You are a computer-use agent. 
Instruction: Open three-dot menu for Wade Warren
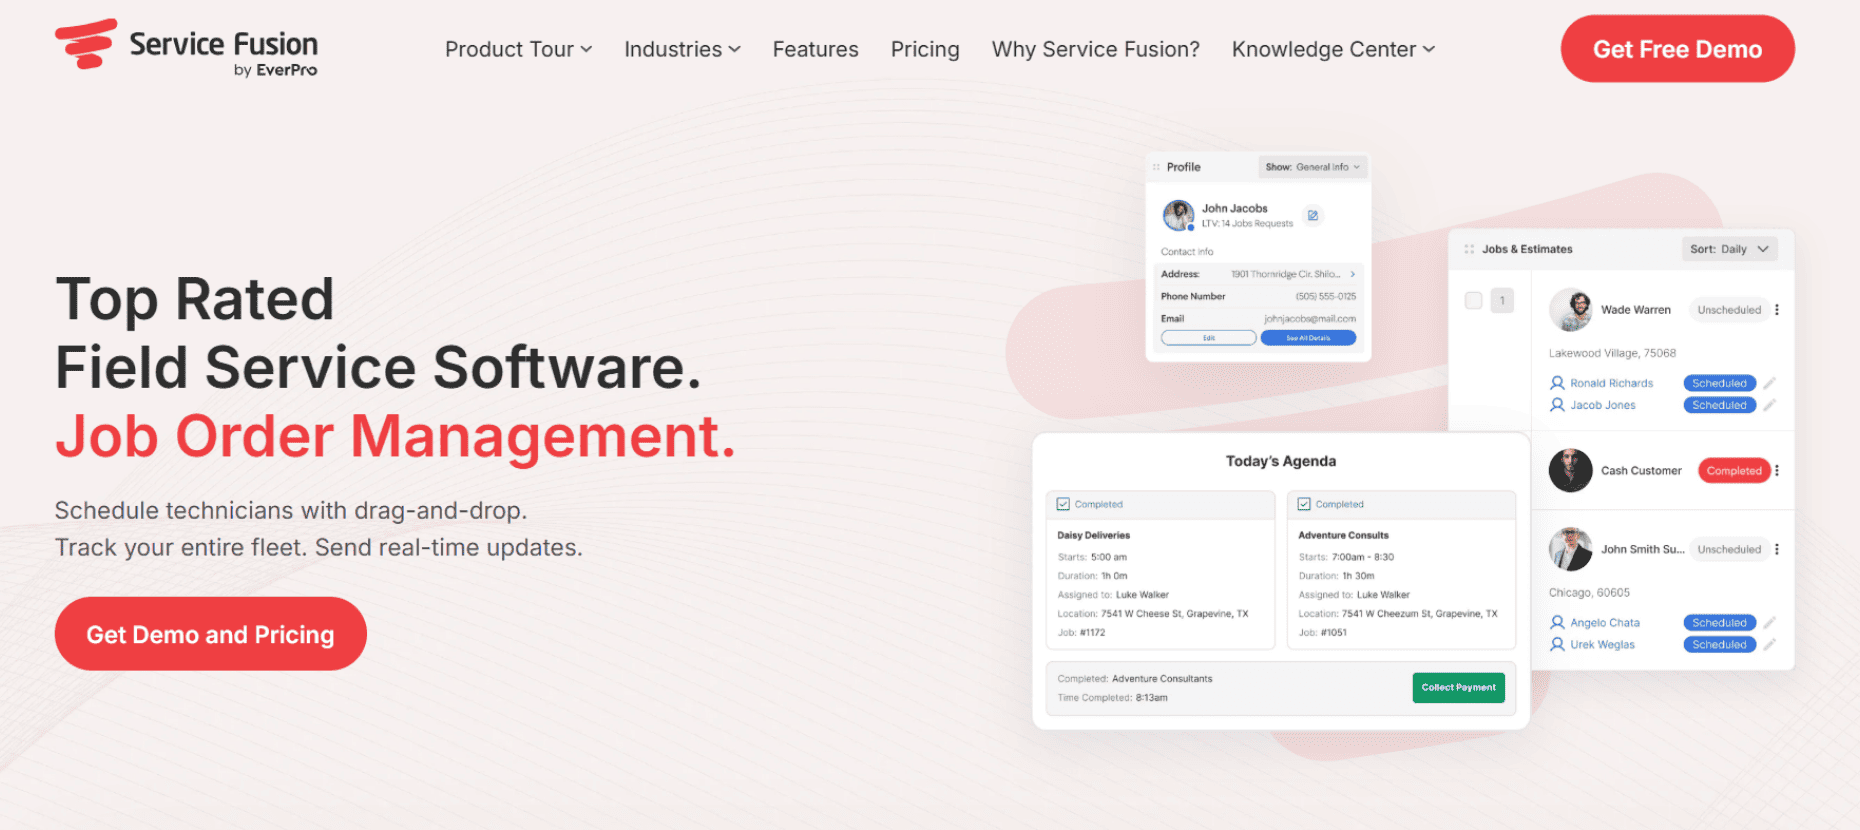coord(1777,310)
